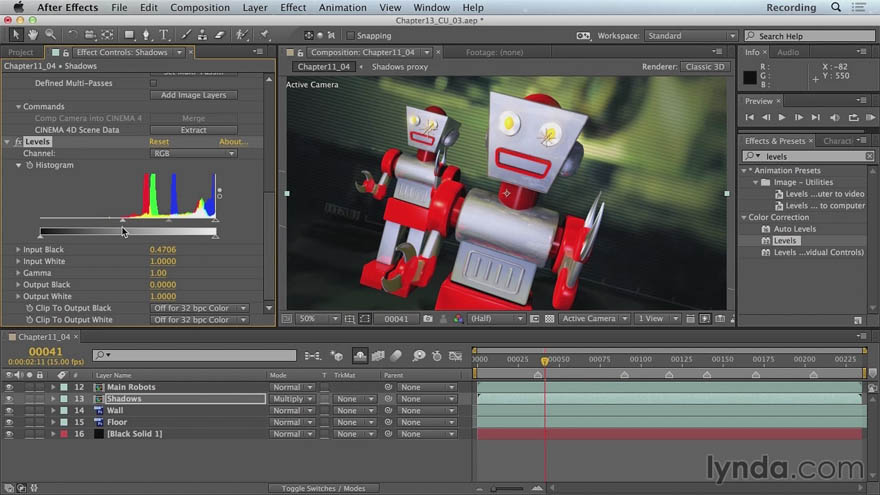
Task: Open the Effect menu
Action: pos(293,7)
